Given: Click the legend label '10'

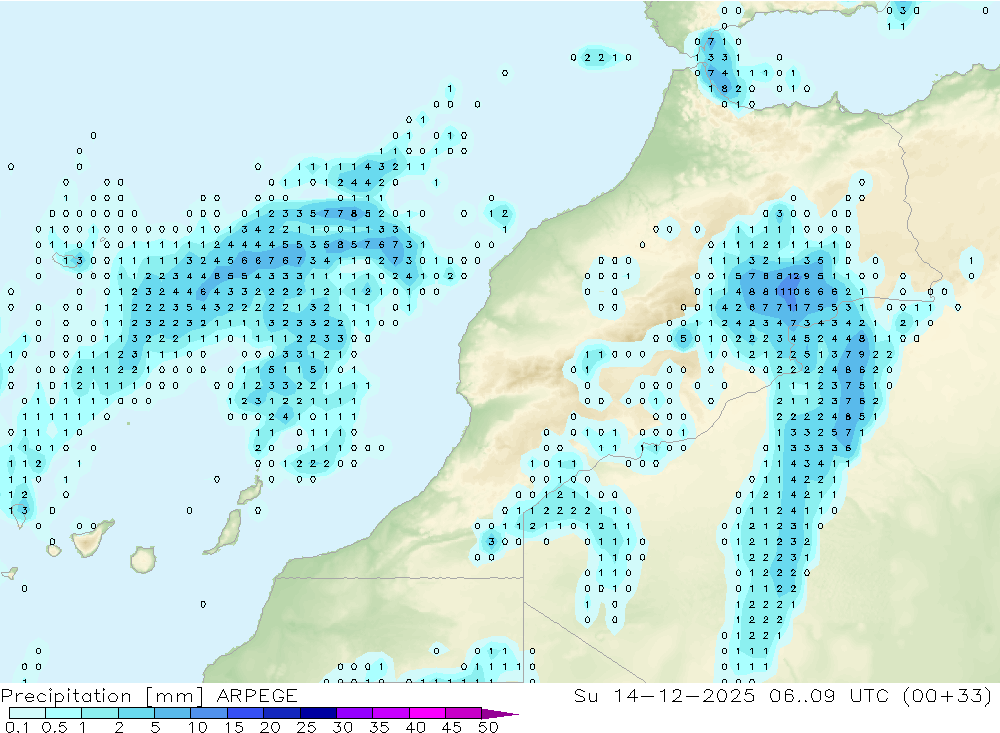Looking at the screenshot, I should pos(198,727).
